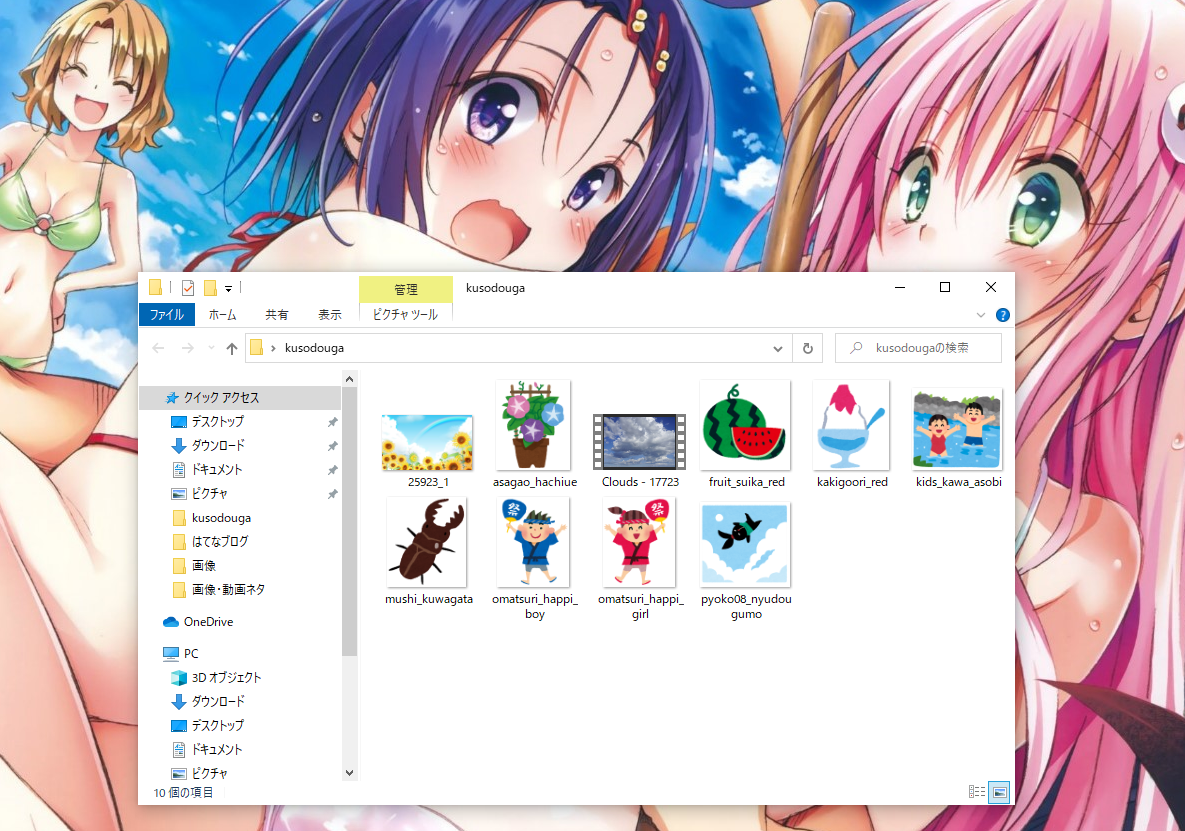Click the Forward navigation arrow
This screenshot has width=1185, height=831.
(x=187, y=348)
